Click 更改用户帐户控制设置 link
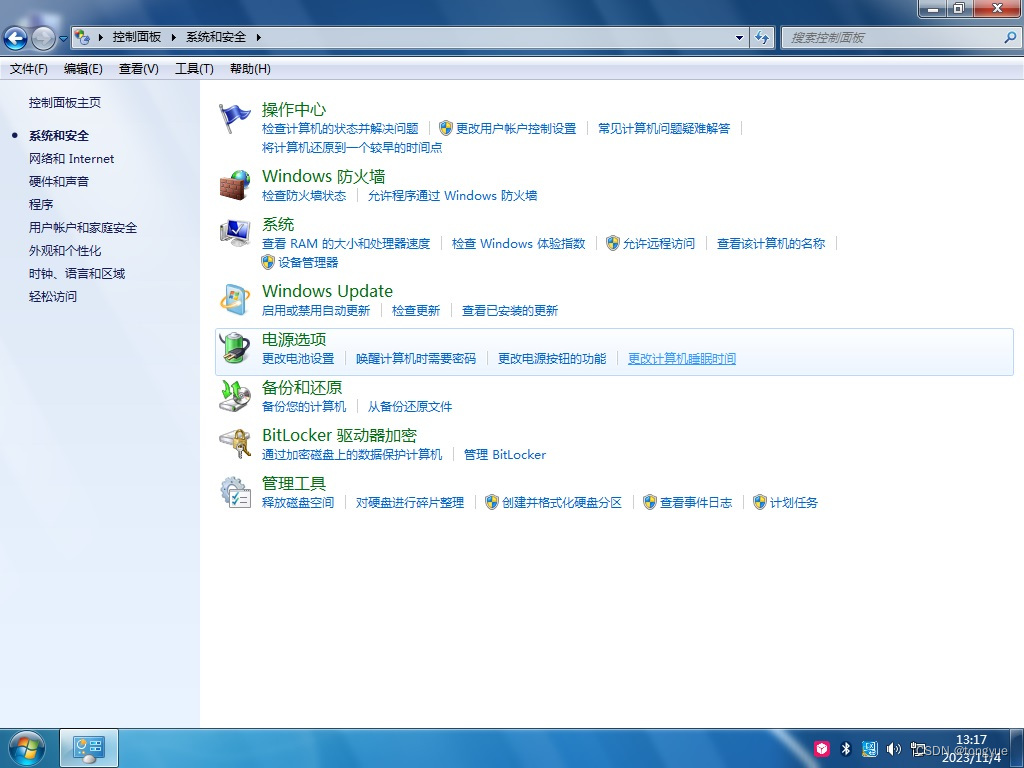This screenshot has height=768, width=1024. tap(516, 129)
